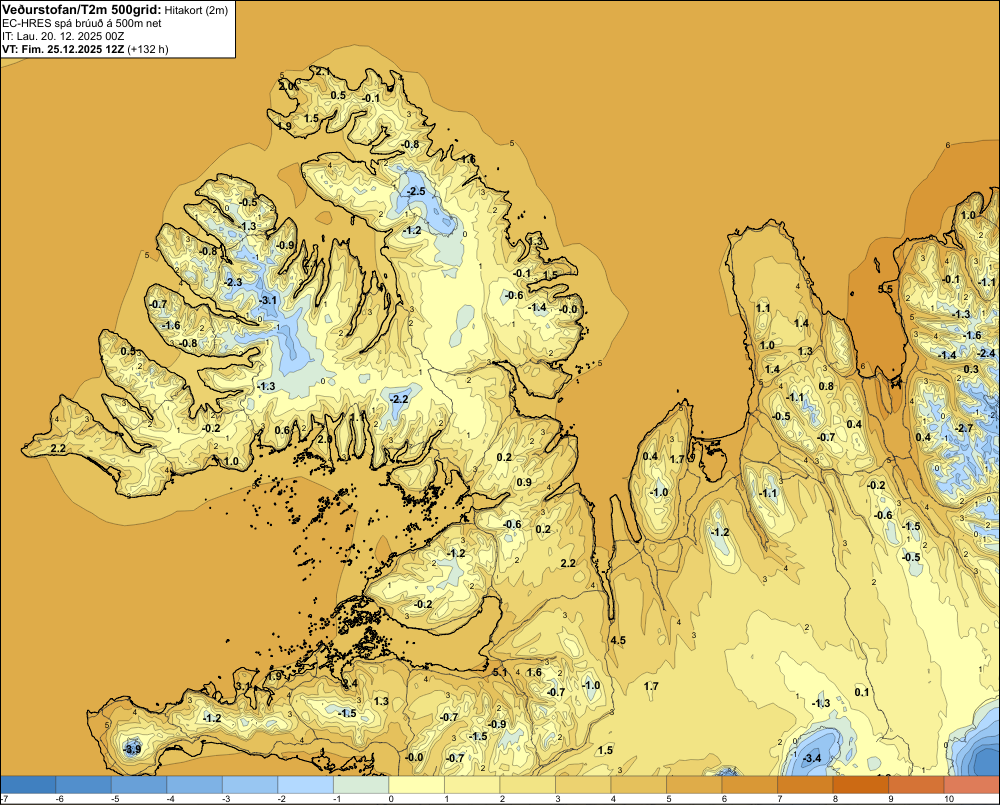The image size is (1000, 805).
Task: Click the '0.9' temperature value
Action: pyautogui.click(x=524, y=482)
